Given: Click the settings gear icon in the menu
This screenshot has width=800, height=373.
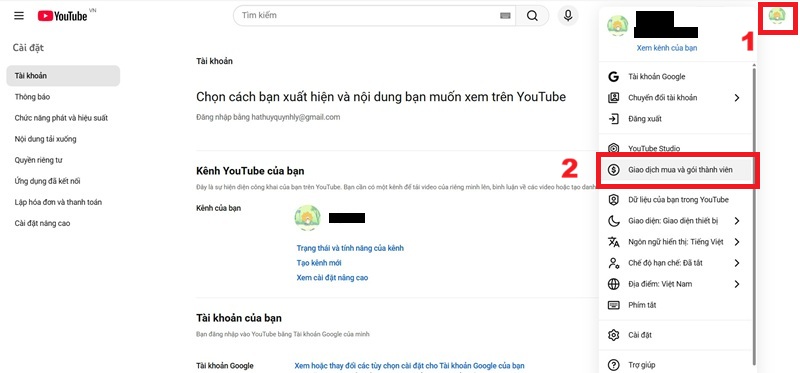Looking at the screenshot, I should click(613, 335).
